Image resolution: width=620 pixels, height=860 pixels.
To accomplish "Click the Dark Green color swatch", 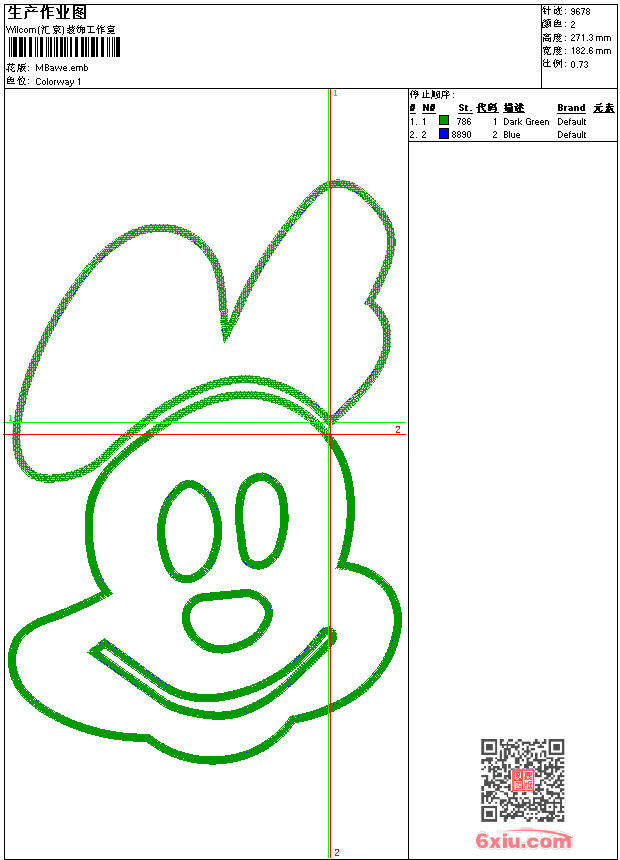I will click(444, 120).
